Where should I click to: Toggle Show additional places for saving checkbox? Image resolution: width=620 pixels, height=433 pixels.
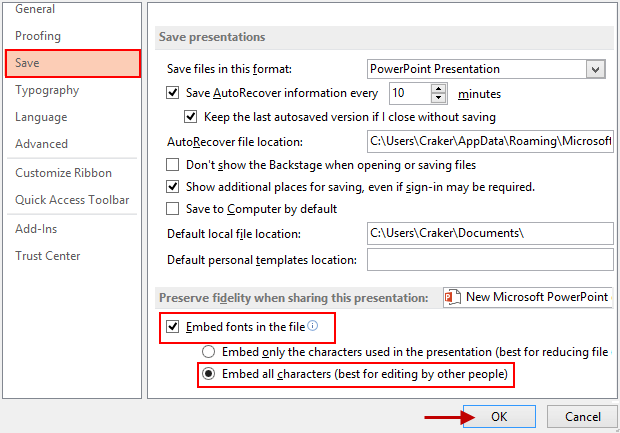pyautogui.click(x=172, y=187)
